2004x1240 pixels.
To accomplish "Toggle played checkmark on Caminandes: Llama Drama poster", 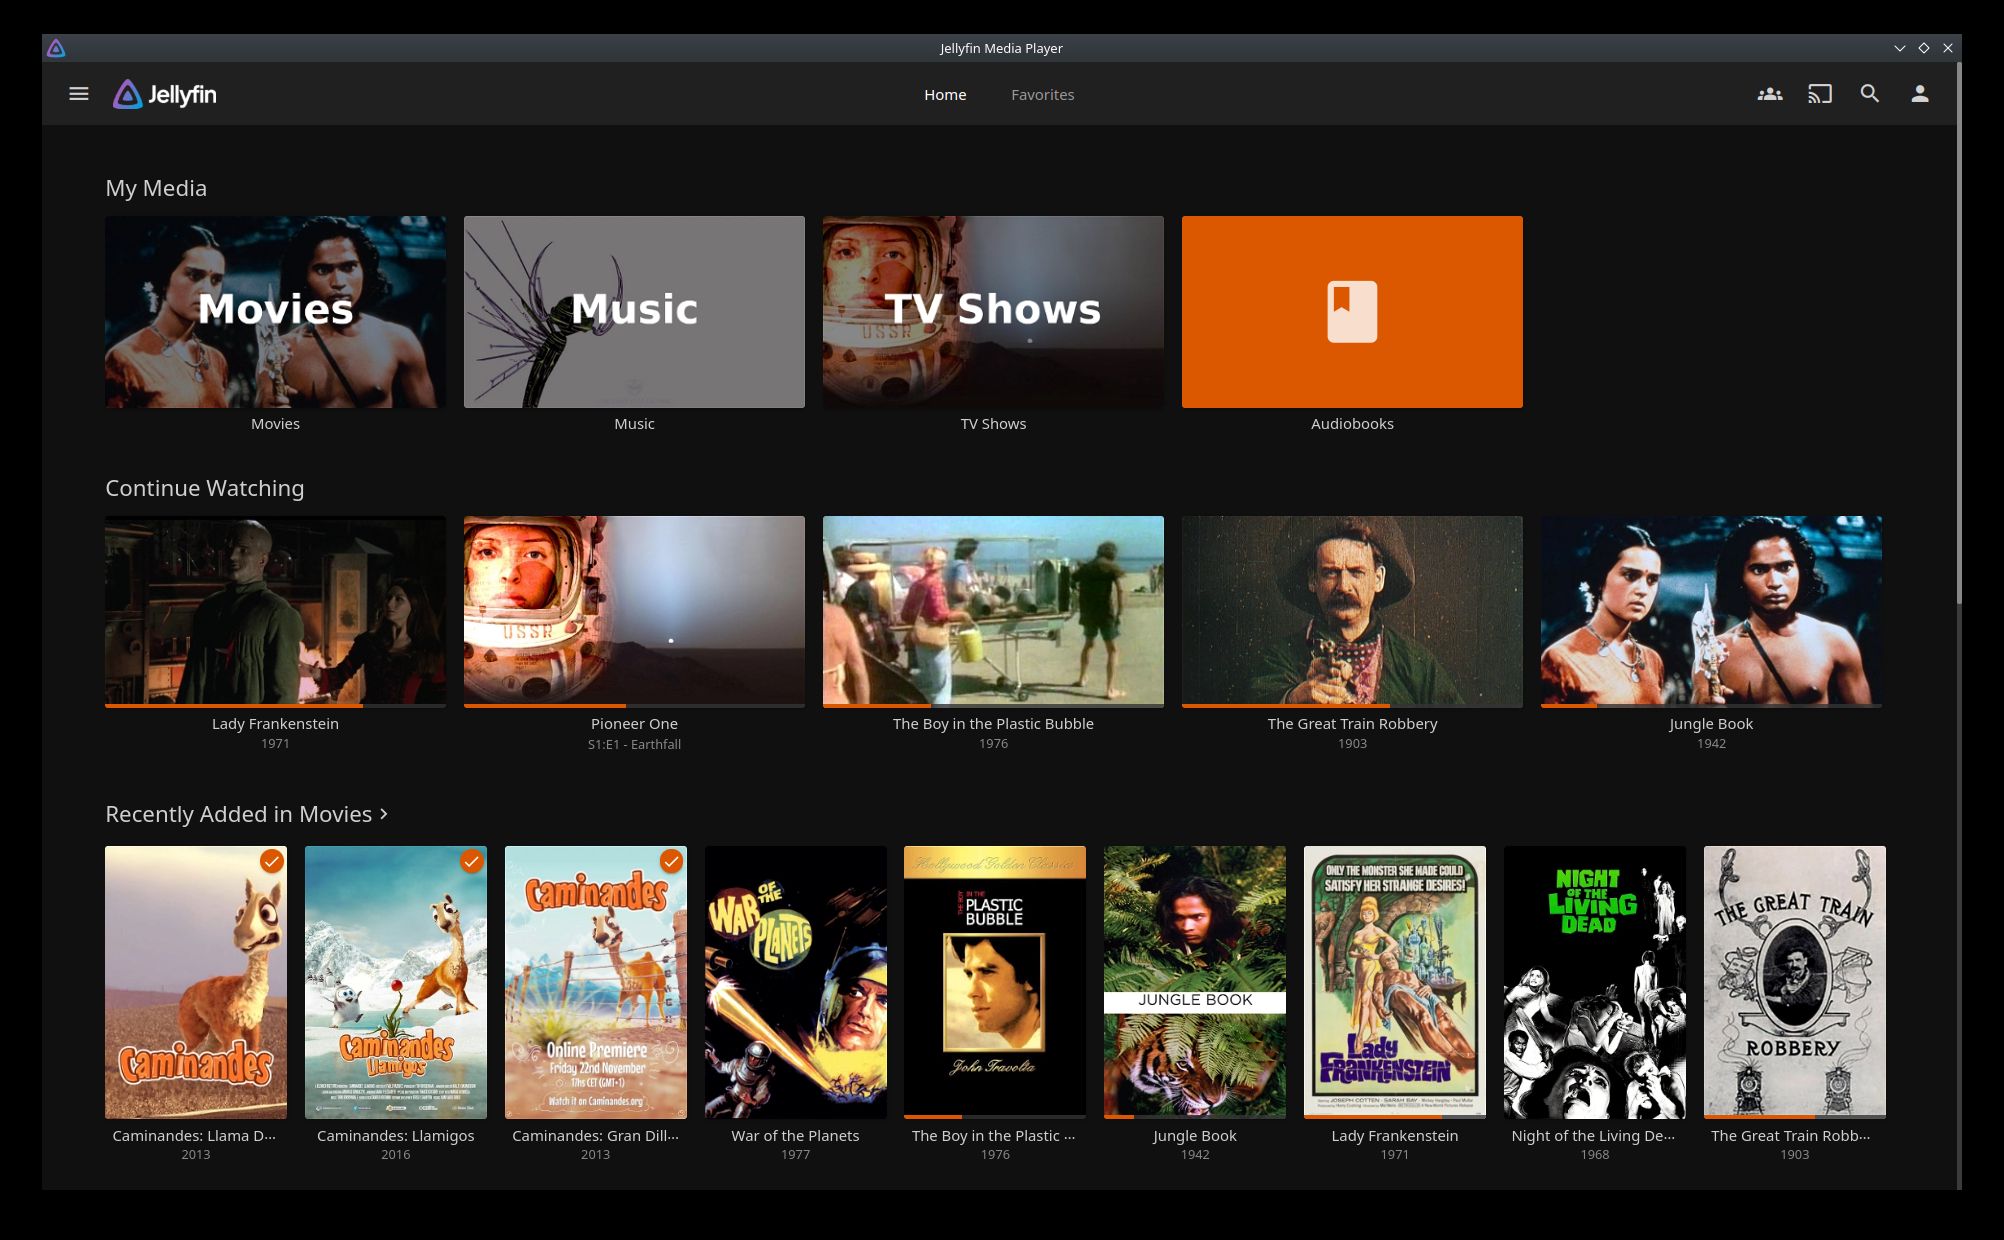I will (272, 861).
